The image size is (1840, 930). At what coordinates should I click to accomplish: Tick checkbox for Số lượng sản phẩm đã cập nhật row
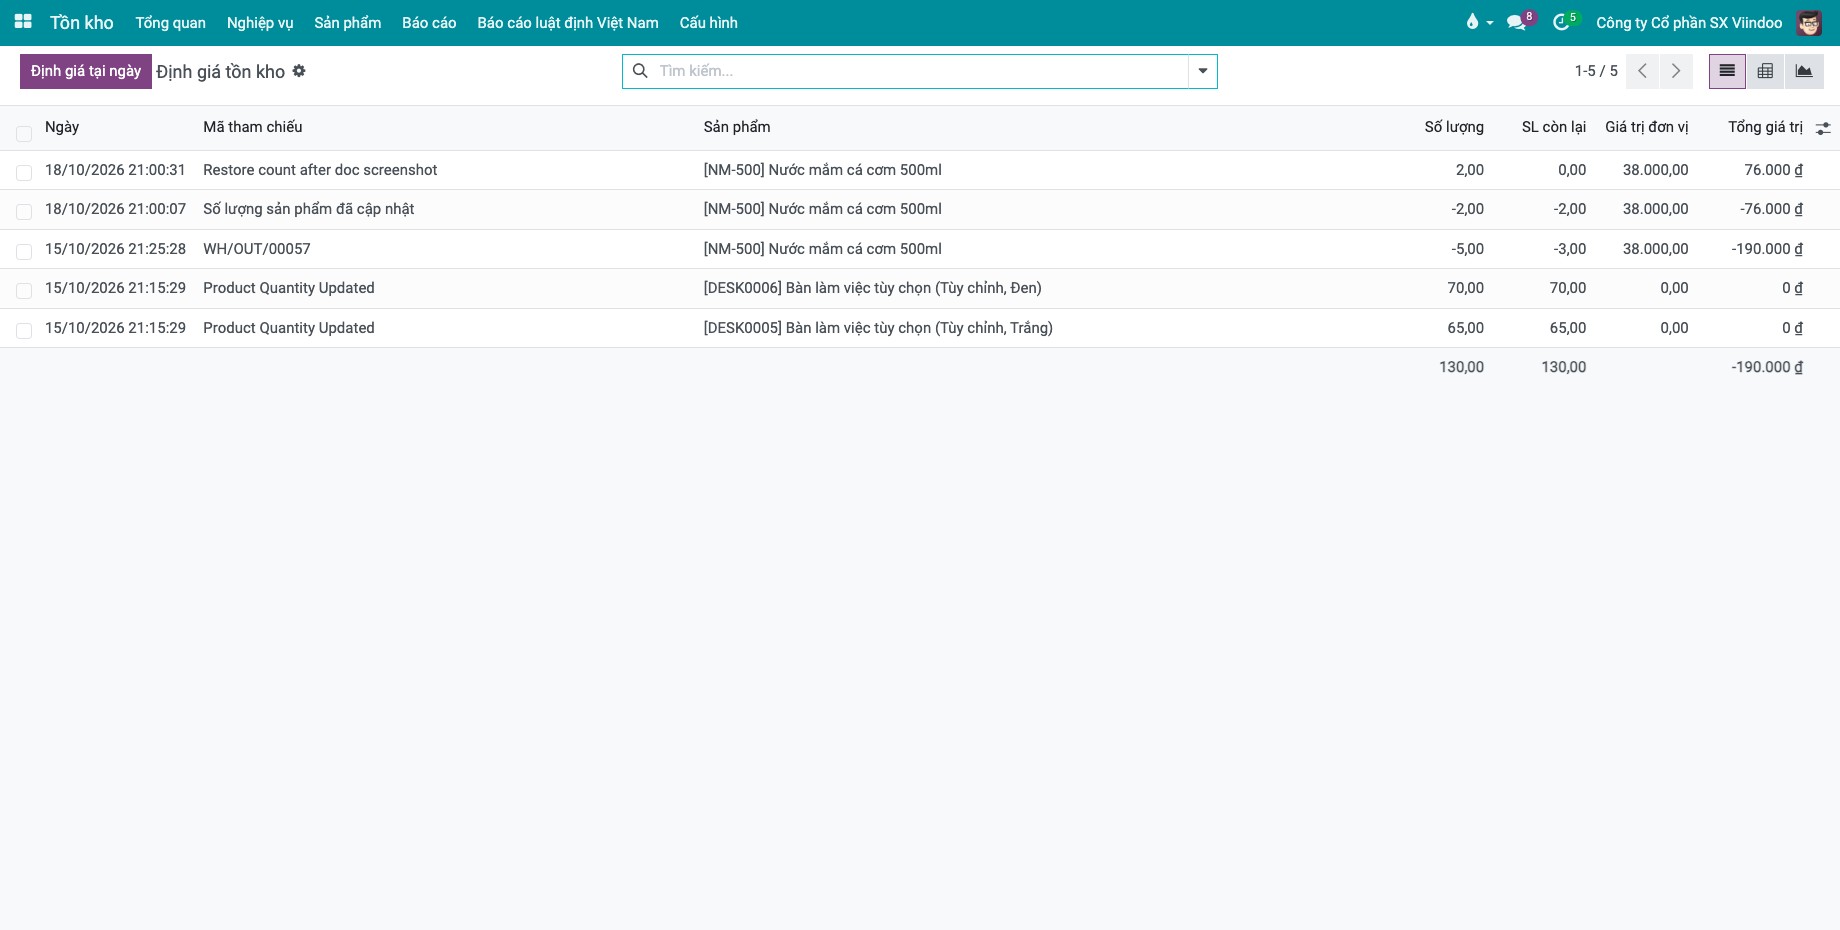[24, 211]
